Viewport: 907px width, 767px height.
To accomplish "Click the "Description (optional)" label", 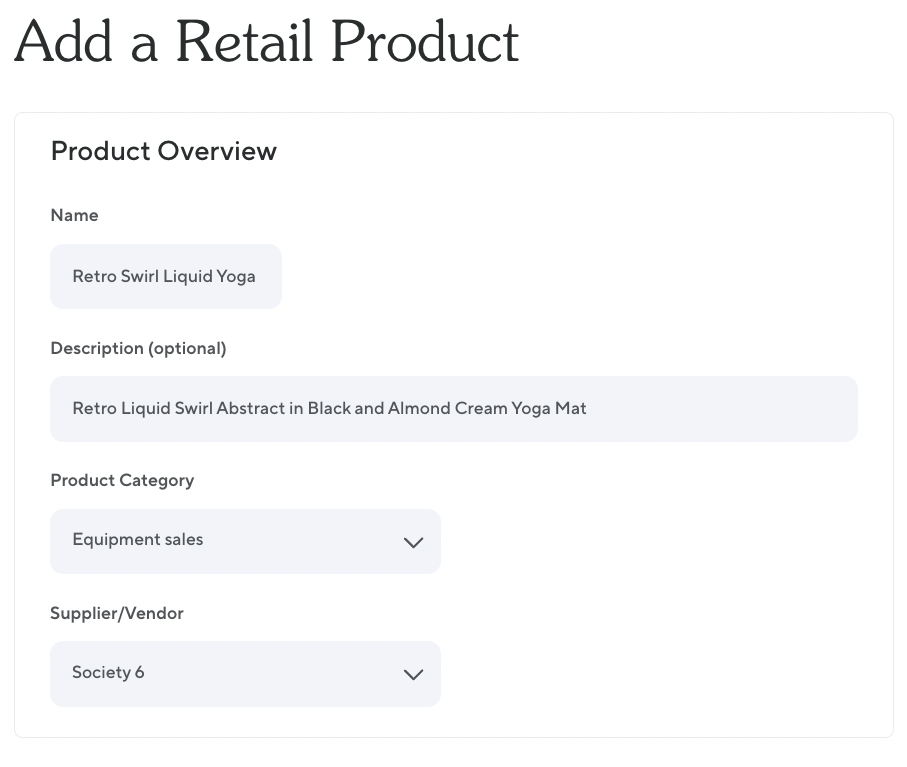I will pyautogui.click(x=138, y=348).
